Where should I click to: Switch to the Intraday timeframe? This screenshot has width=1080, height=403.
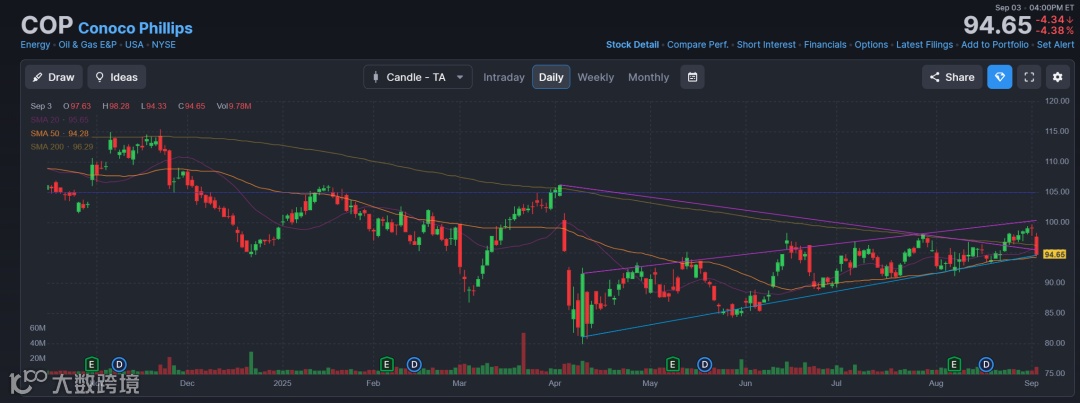click(503, 77)
